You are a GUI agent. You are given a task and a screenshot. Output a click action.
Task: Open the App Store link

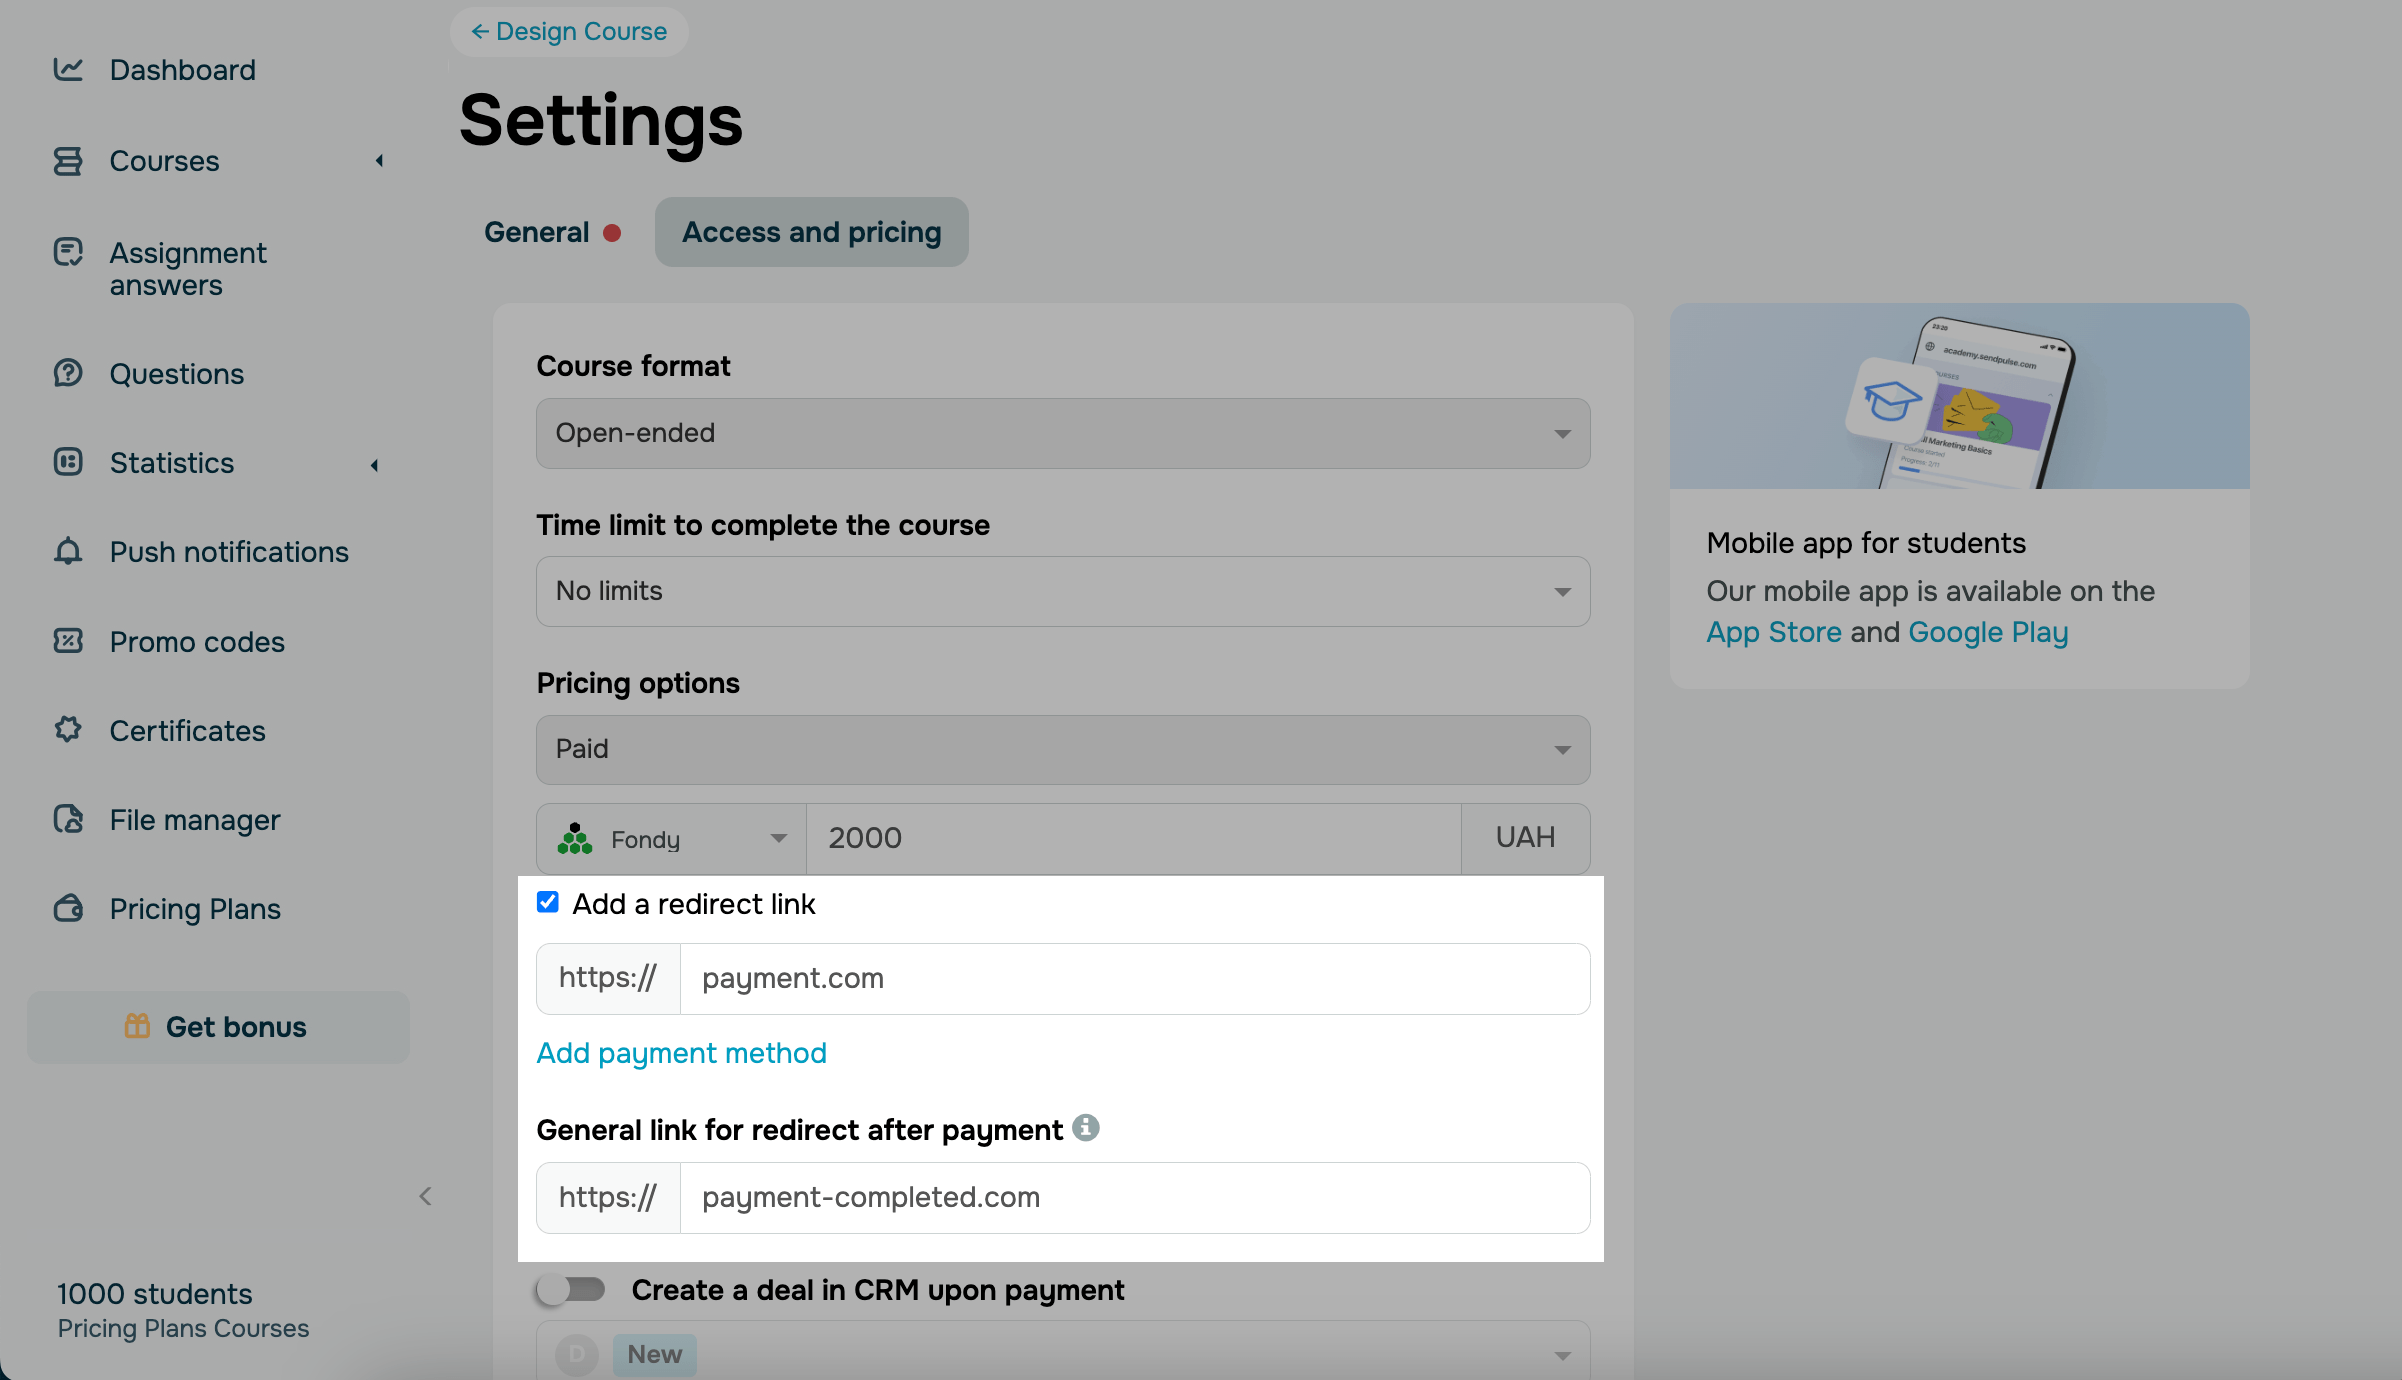point(1773,632)
